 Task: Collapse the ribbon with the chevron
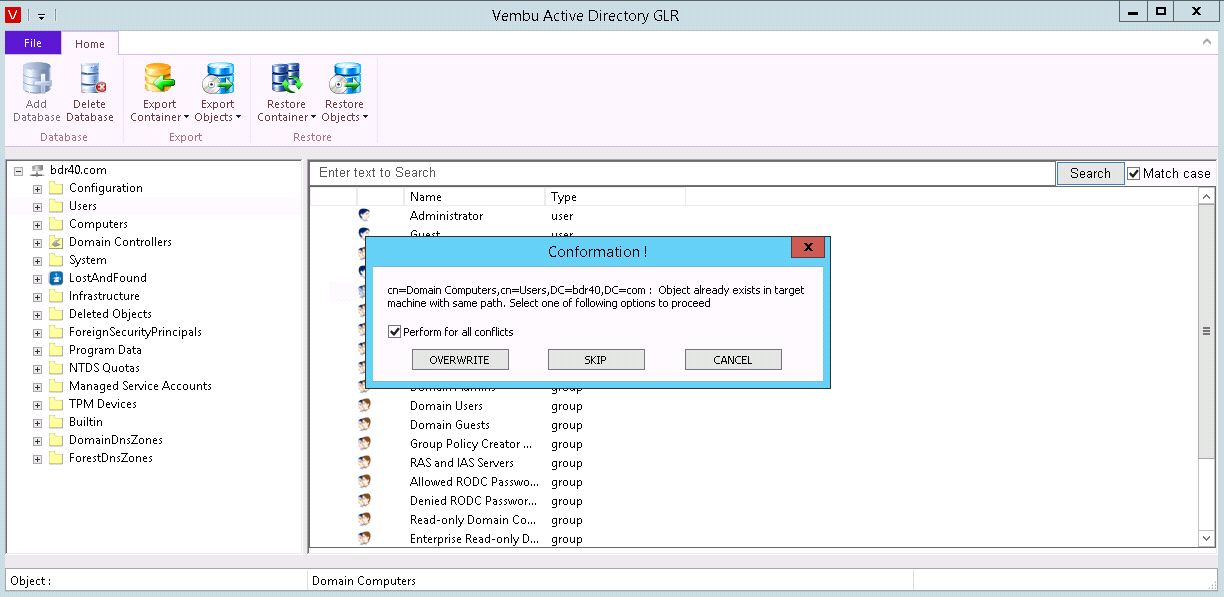click(1206, 43)
